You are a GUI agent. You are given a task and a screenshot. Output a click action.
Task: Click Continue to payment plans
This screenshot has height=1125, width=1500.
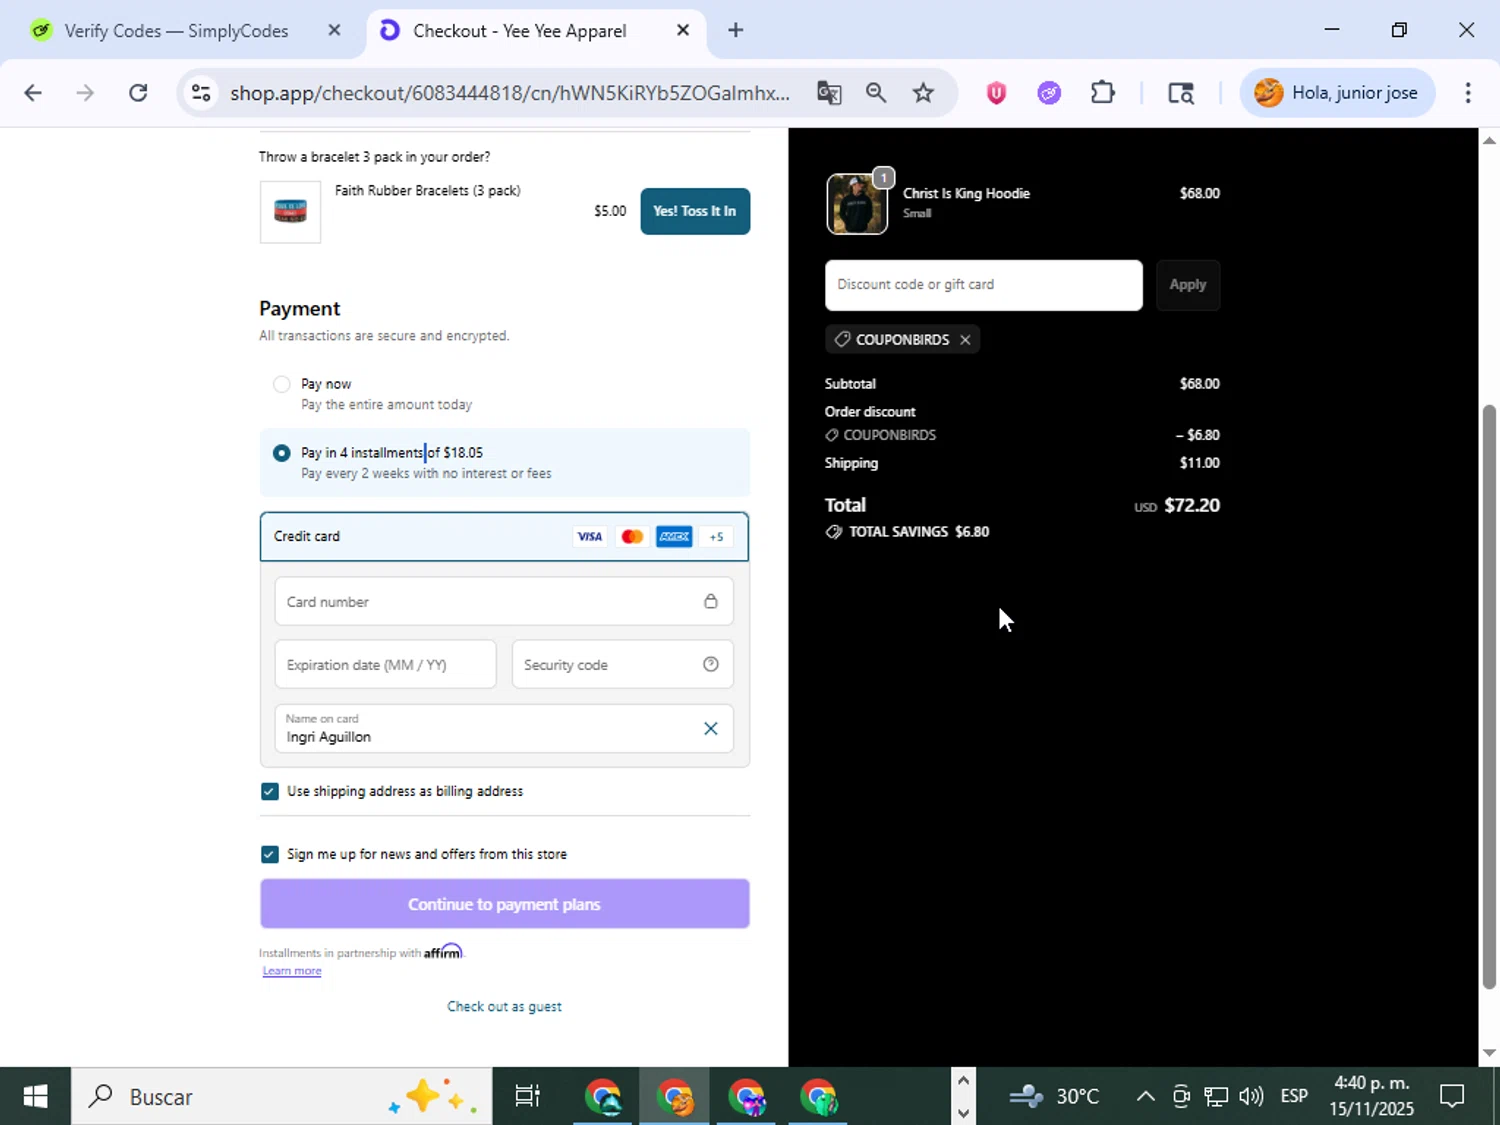(x=504, y=904)
